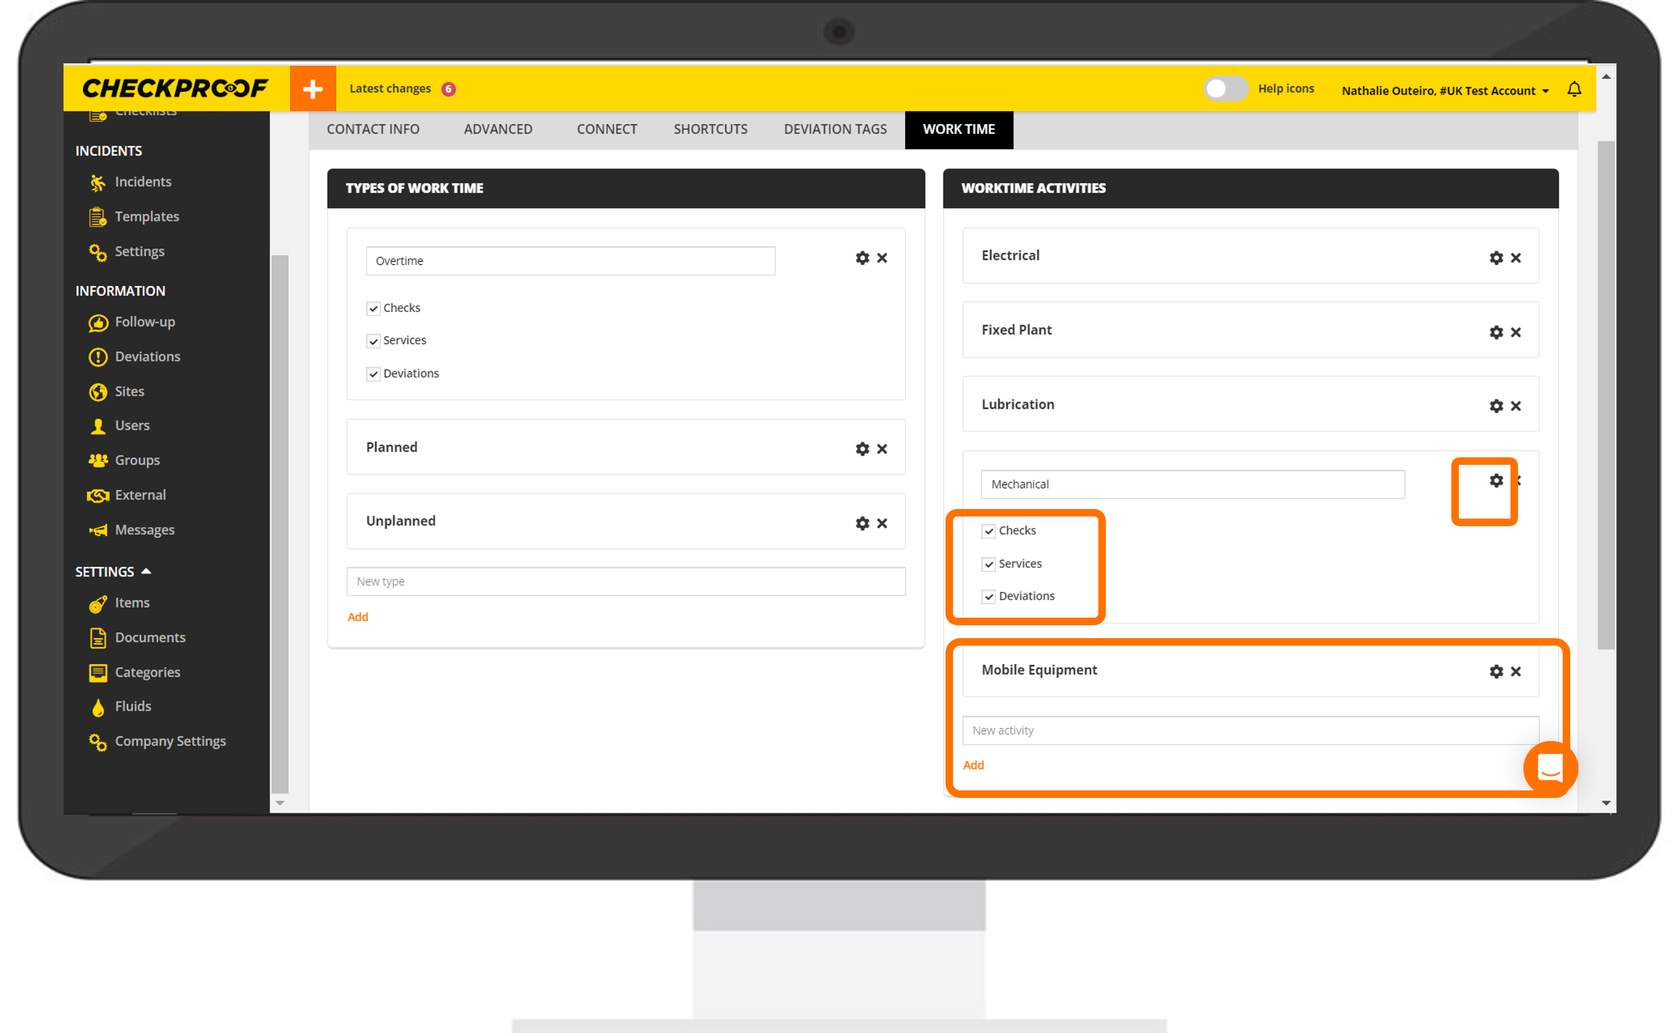
Task: Toggle the Help icons switch
Action: [x=1225, y=89]
